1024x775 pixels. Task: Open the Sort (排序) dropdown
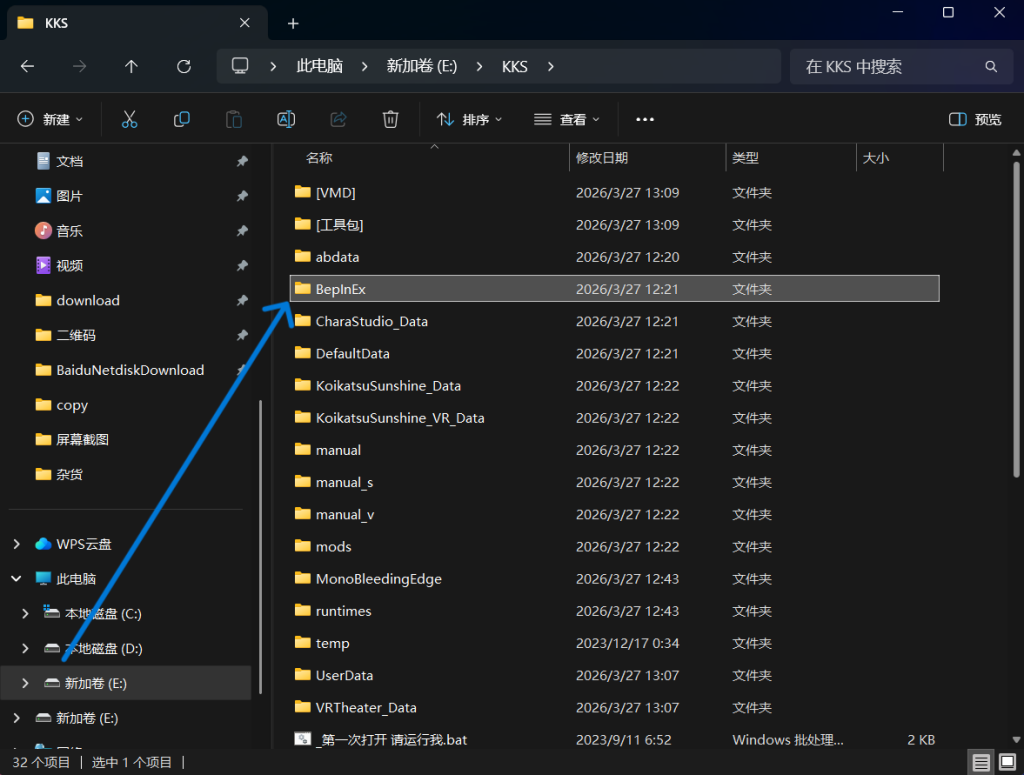(x=470, y=119)
